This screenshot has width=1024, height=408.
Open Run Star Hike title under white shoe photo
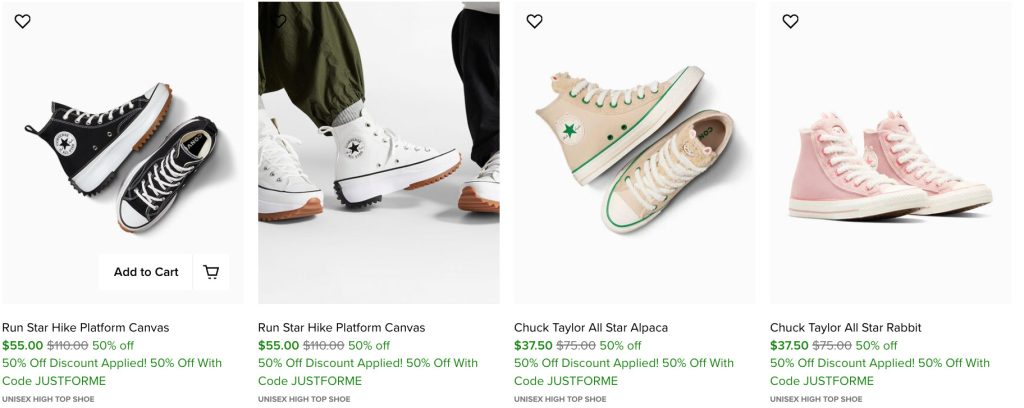342,327
